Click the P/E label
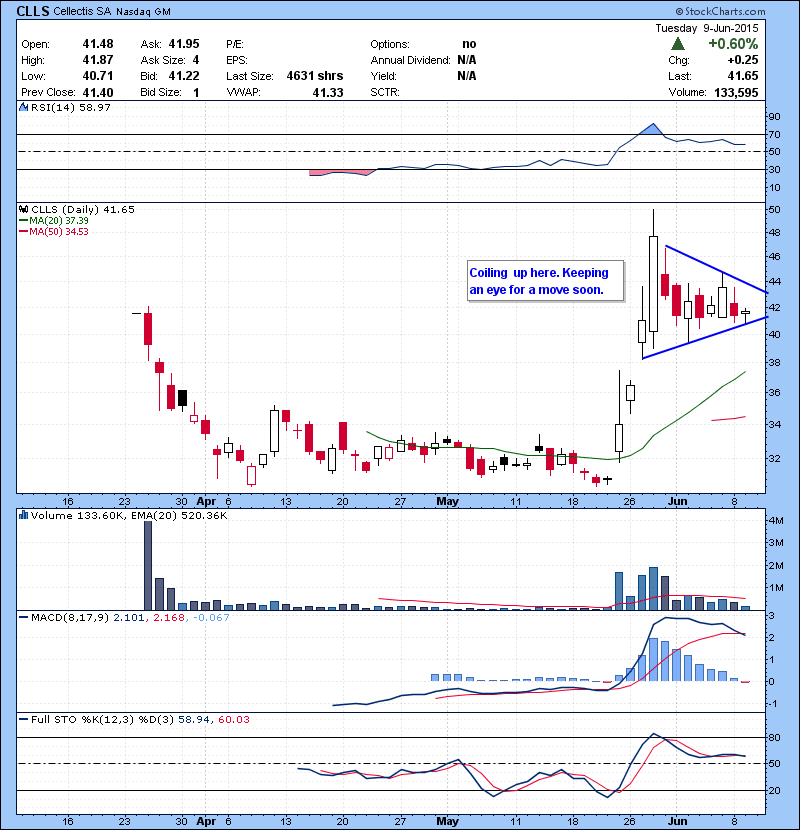 (235, 44)
